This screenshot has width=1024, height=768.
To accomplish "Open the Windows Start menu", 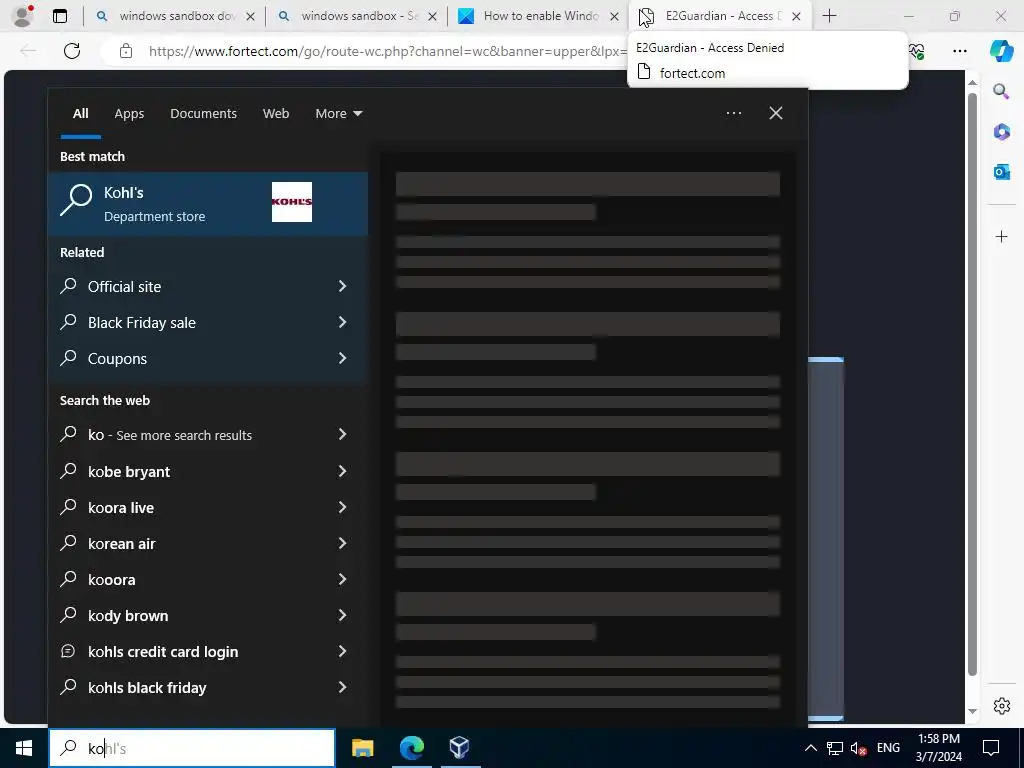I will point(24,748).
